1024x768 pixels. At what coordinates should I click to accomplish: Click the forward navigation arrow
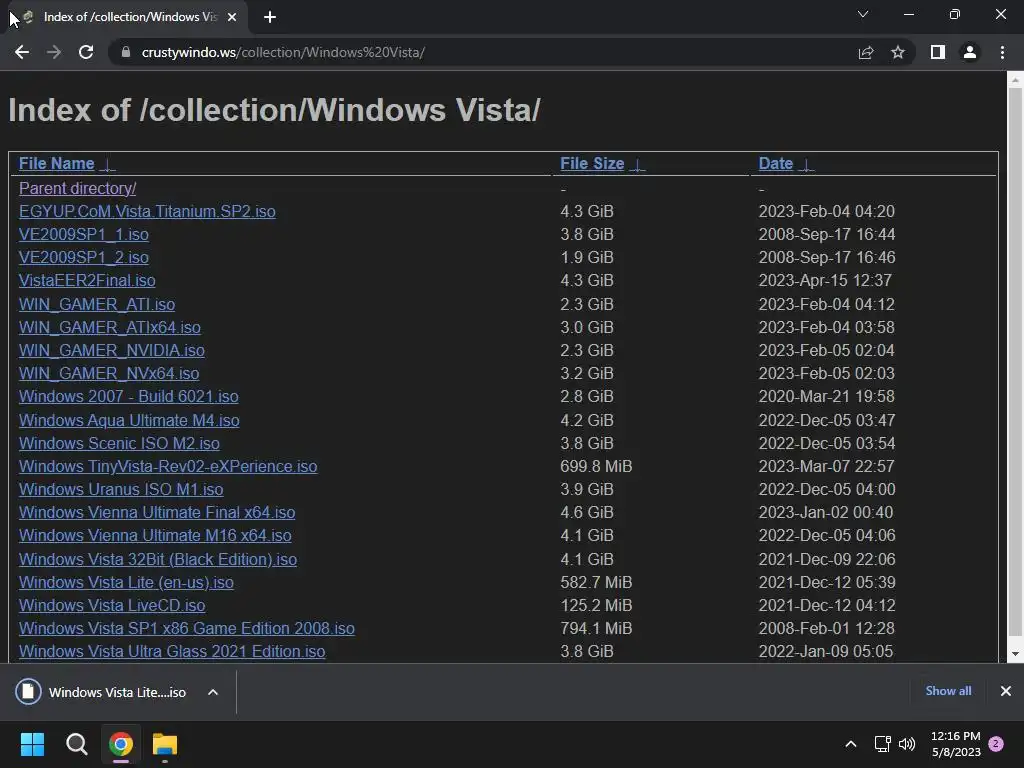point(54,52)
